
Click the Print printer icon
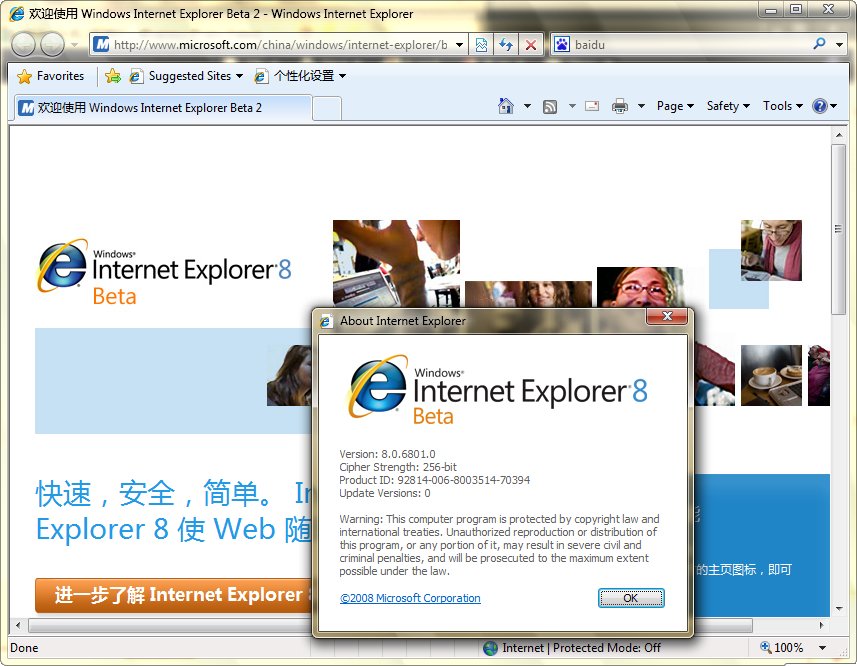620,106
